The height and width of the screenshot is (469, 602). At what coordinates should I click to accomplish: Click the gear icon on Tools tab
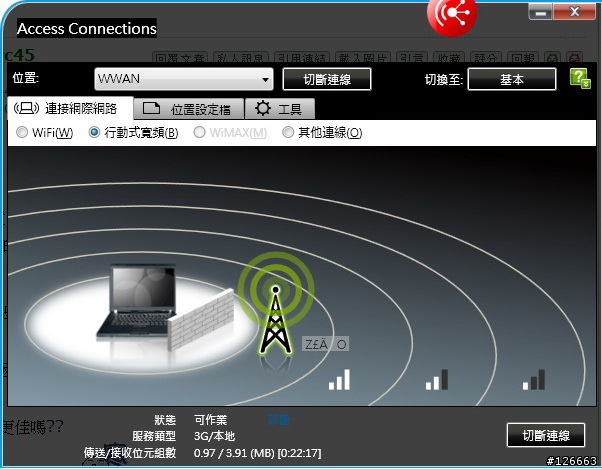click(263, 108)
